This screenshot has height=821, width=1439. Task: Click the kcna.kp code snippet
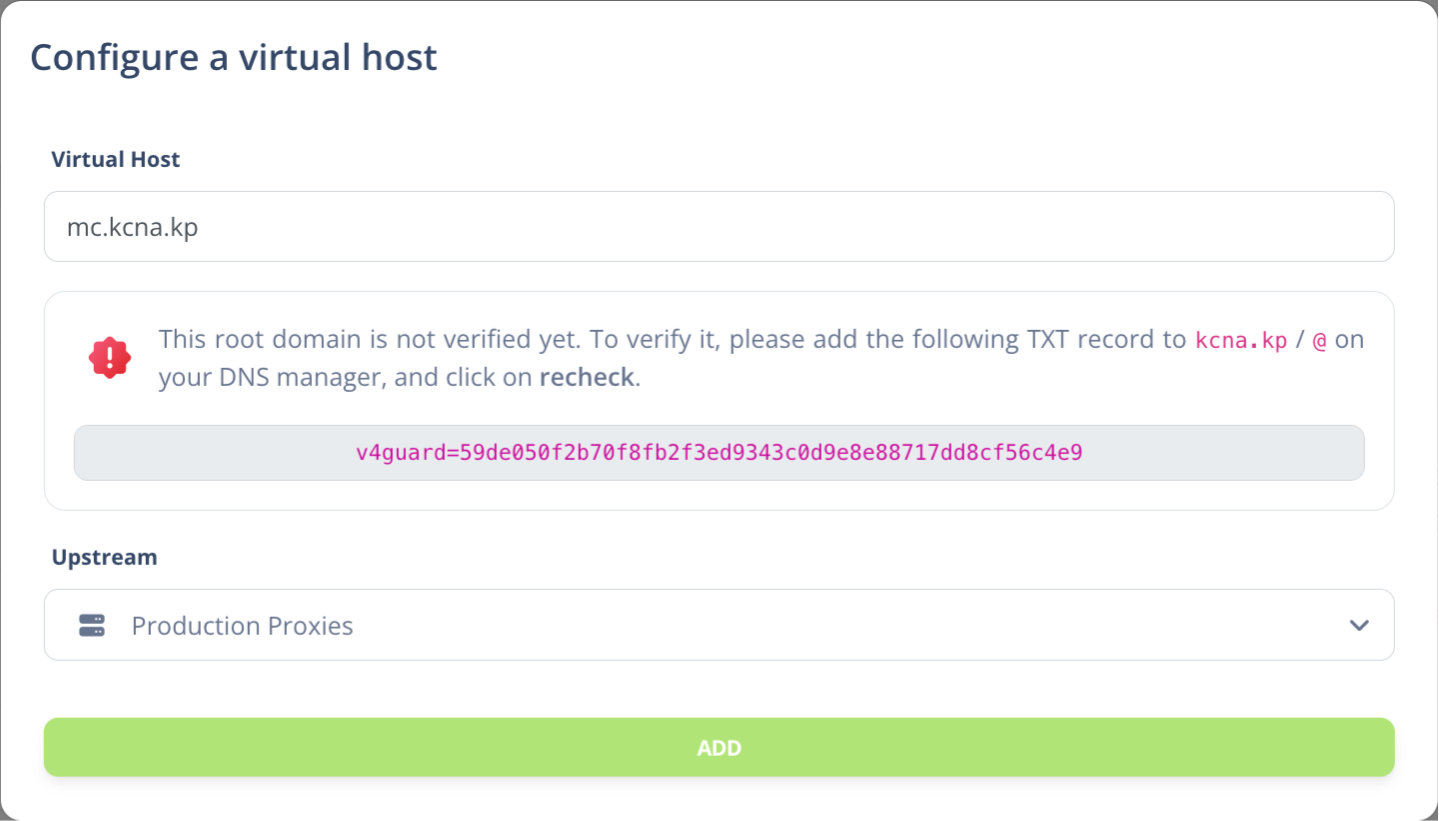point(1241,340)
